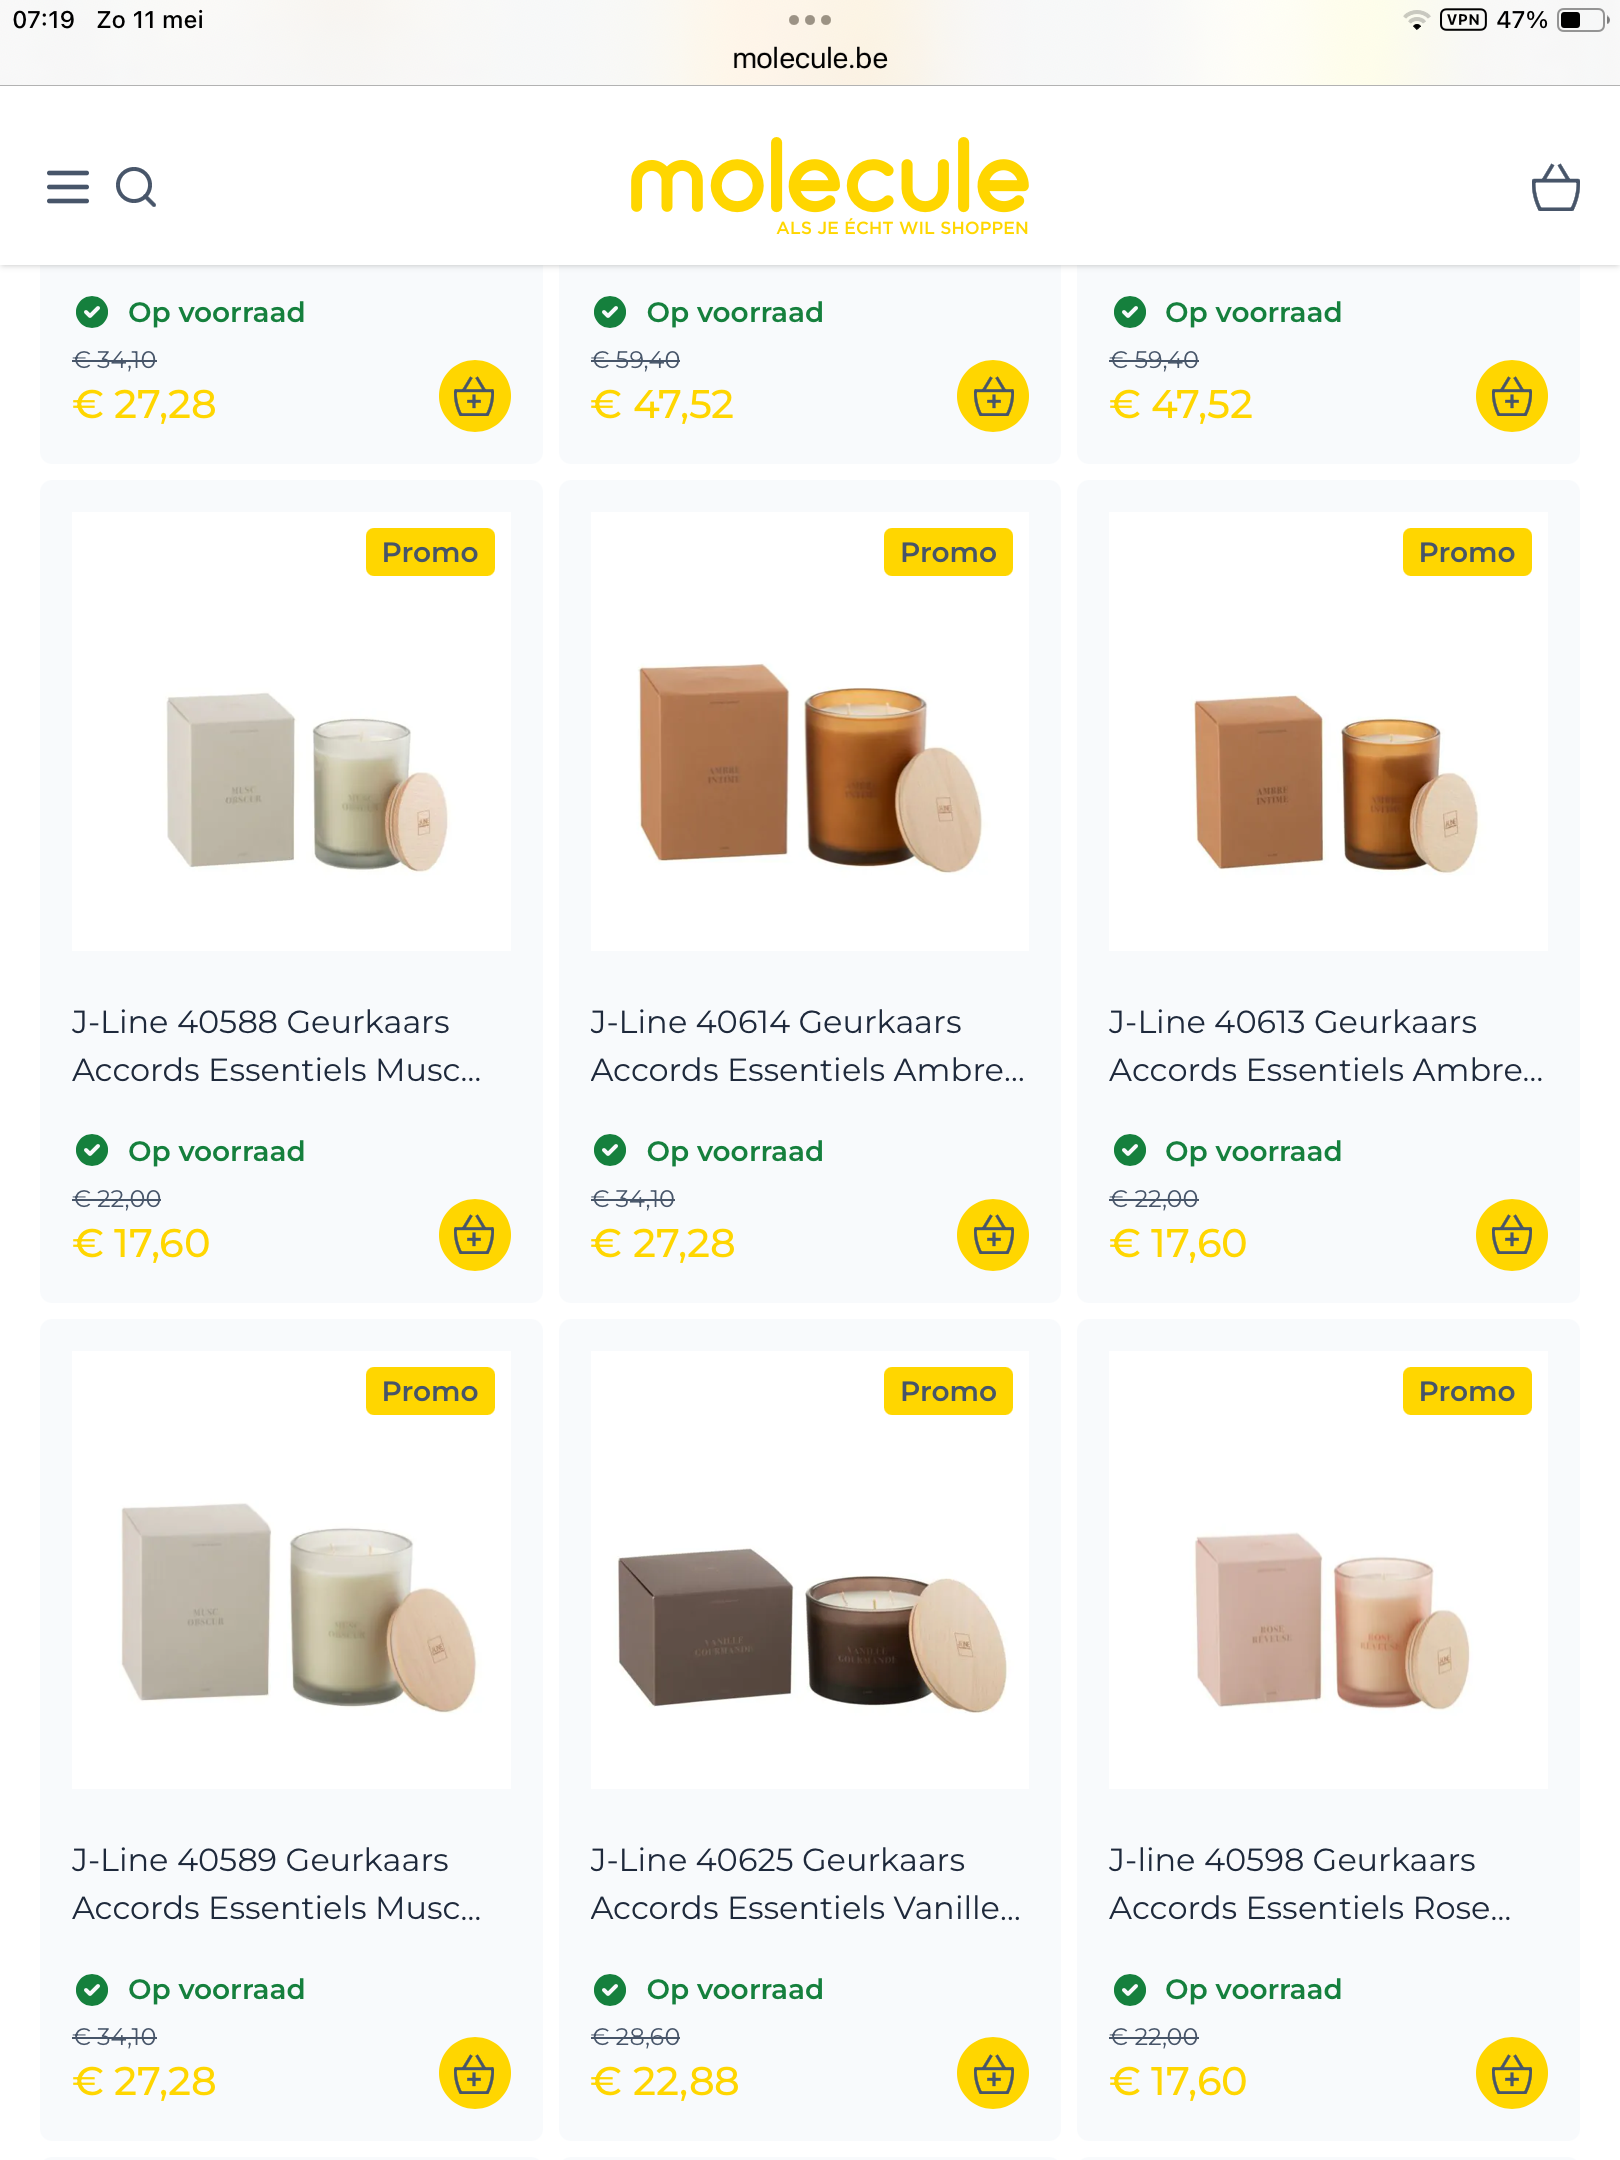Open J-Line 40588 Geurkaars product title
This screenshot has height=2160, width=1620.
[x=277, y=1045]
